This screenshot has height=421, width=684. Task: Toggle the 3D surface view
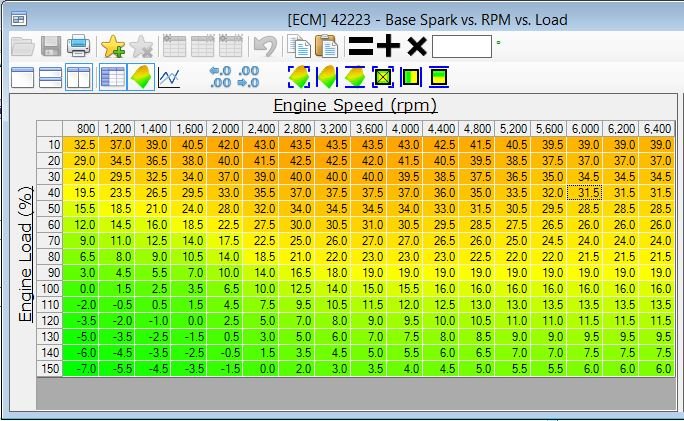[141, 78]
